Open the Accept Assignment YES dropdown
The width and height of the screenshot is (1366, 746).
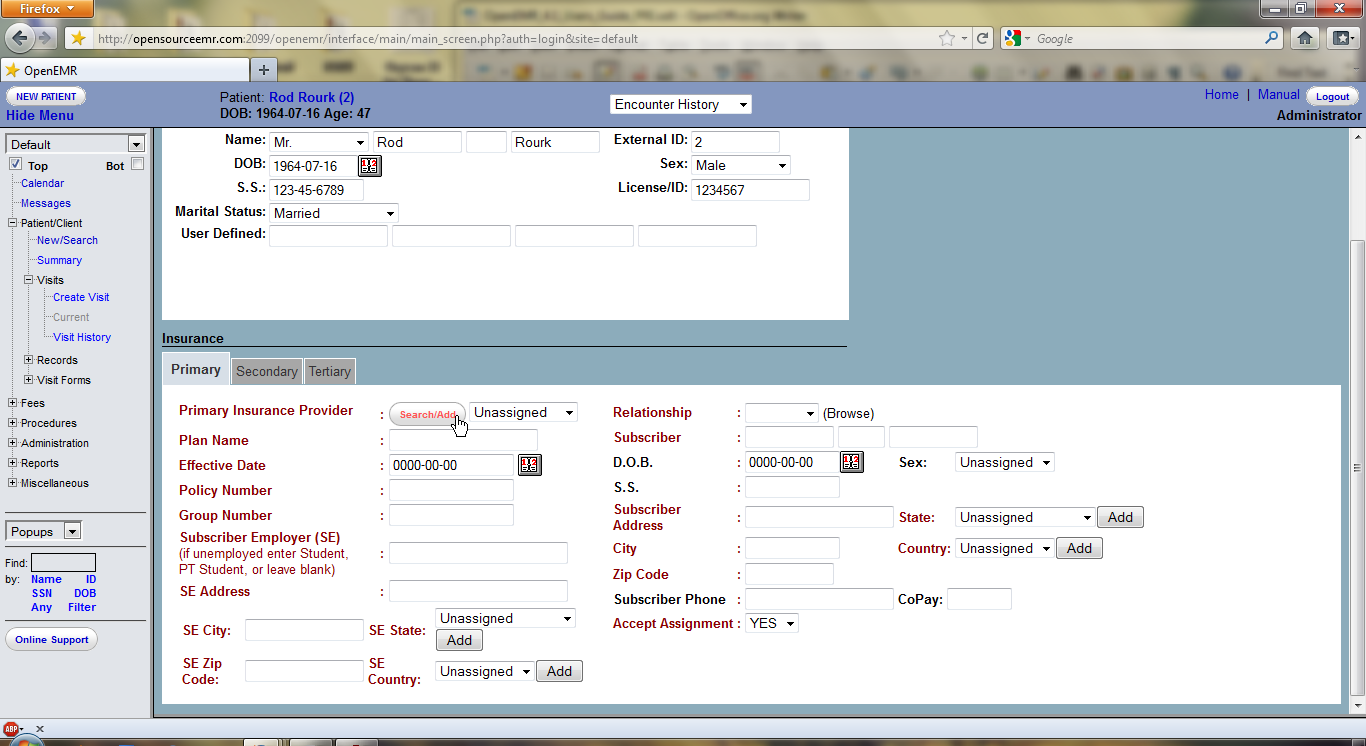[772, 623]
